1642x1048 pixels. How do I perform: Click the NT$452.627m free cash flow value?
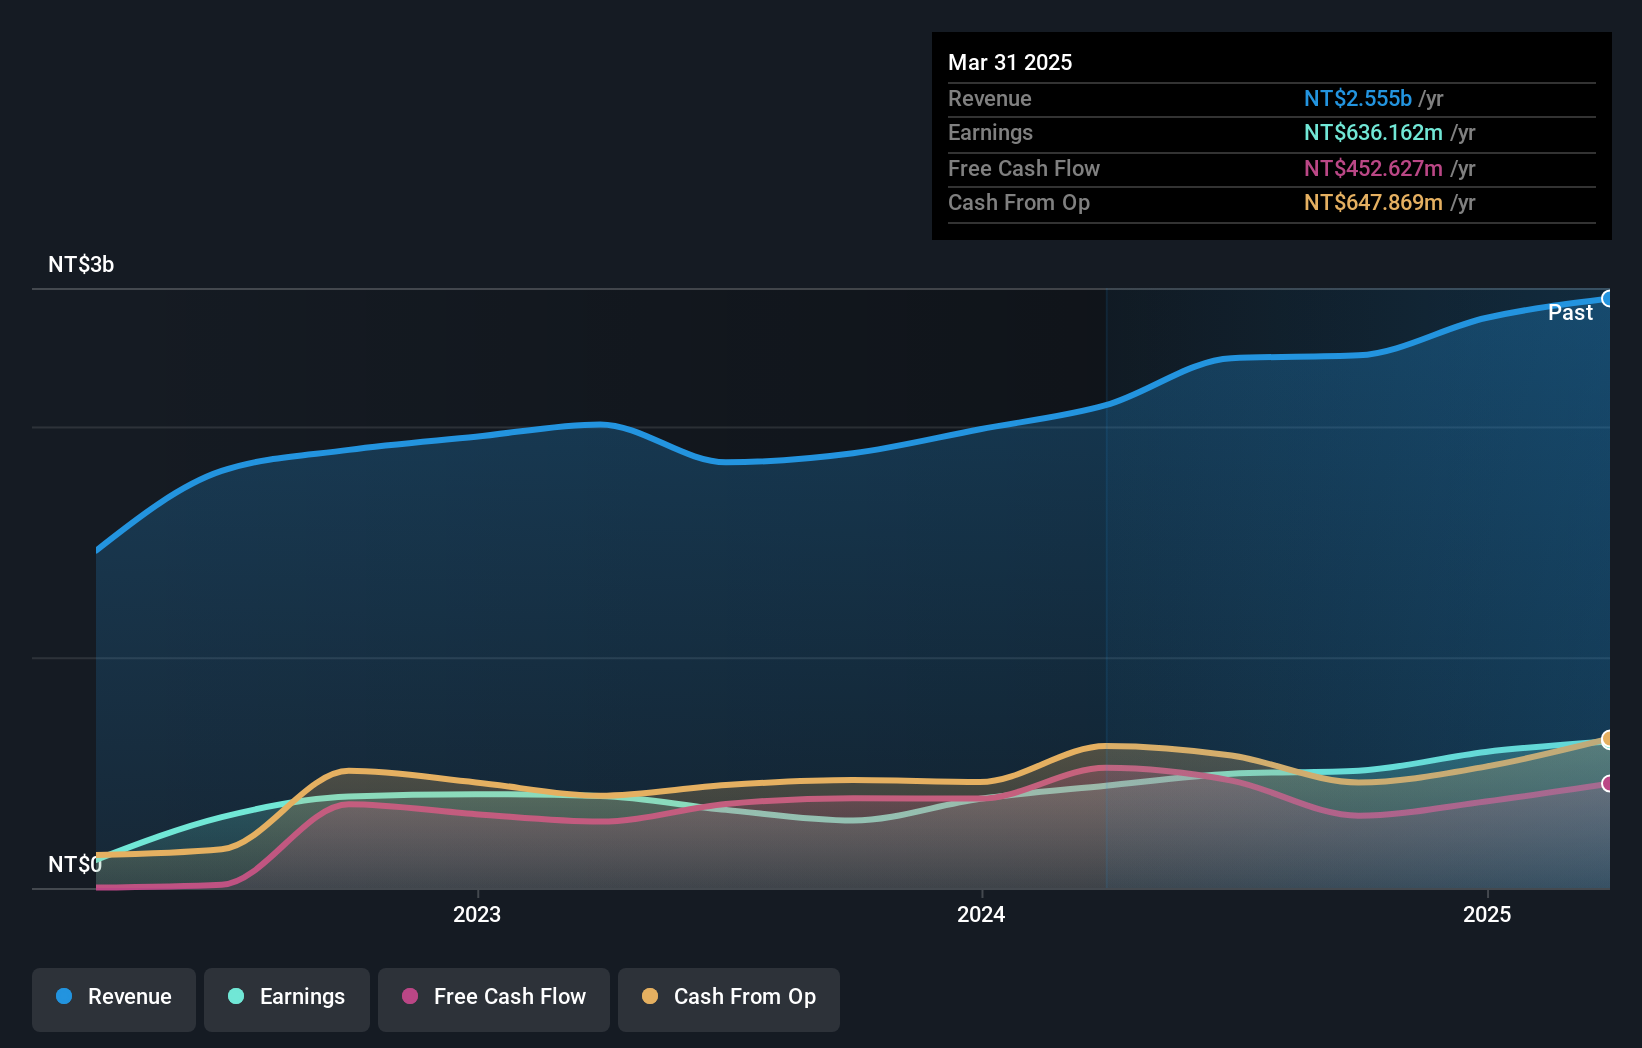click(x=1373, y=169)
